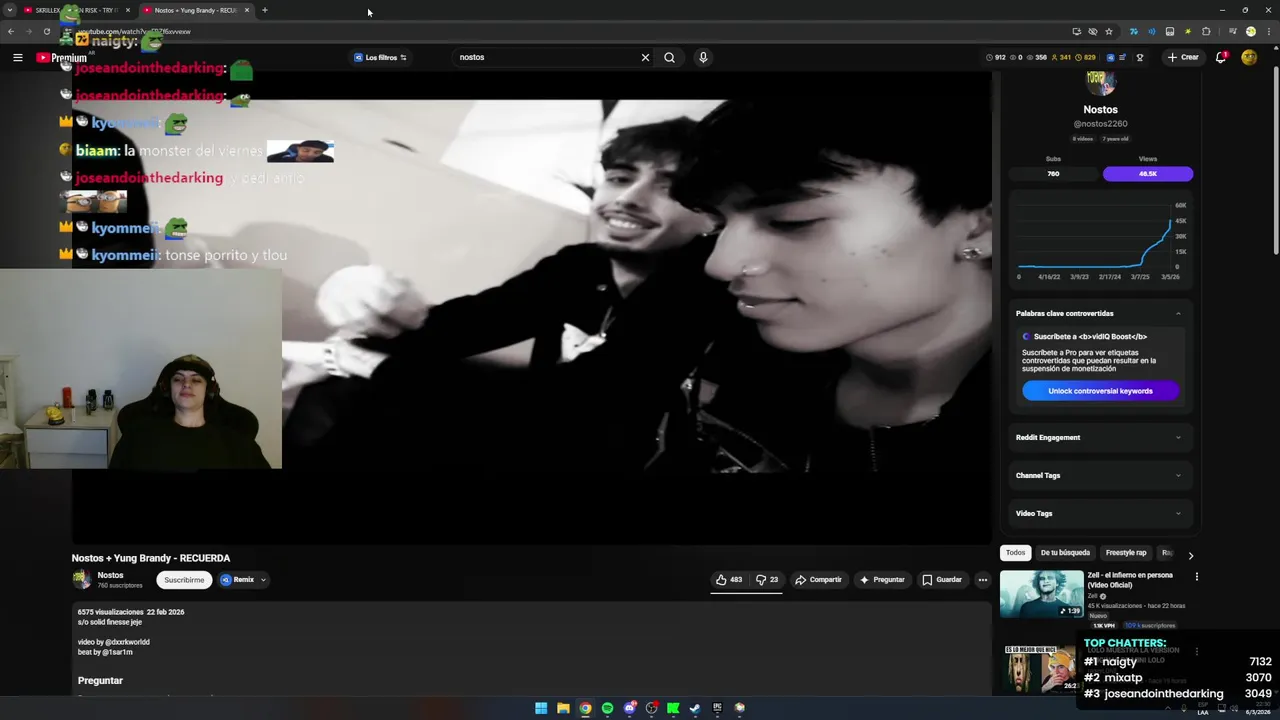Image resolution: width=1280 pixels, height=720 pixels.
Task: Click the @nostos2260 channel handle
Action: [1100, 124]
